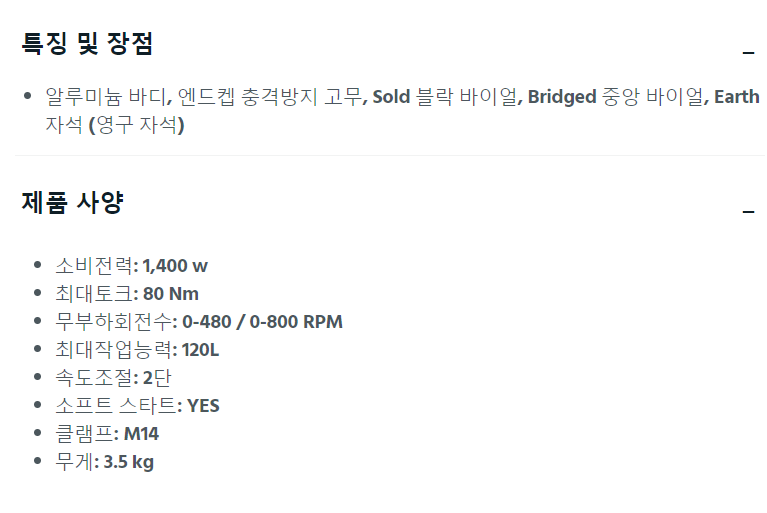Viewport: 767px width, 513px height.
Task: Collapse 제품 사양 section with minus icon
Action: (748, 212)
